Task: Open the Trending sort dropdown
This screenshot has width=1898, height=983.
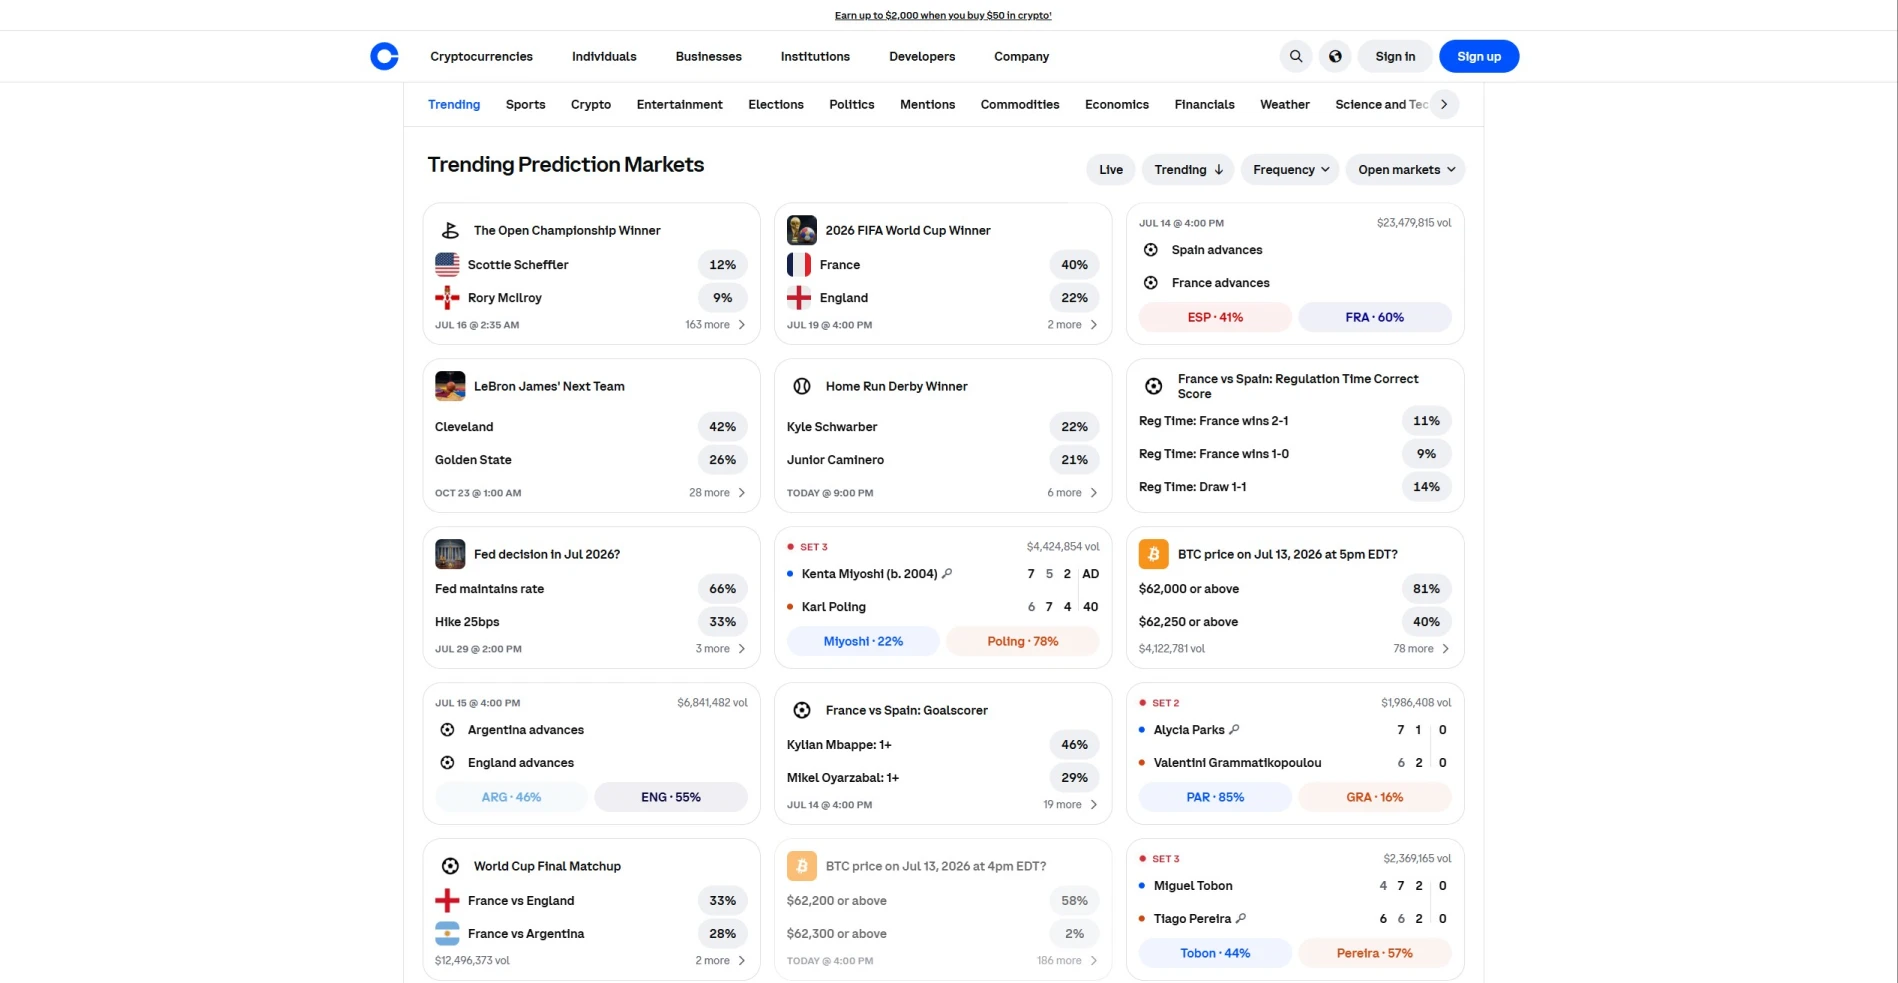Action: 1188,169
